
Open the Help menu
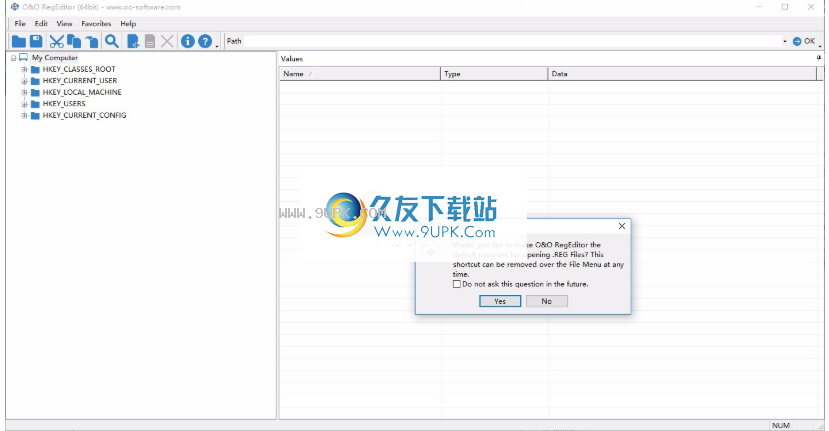pyautogui.click(x=128, y=24)
